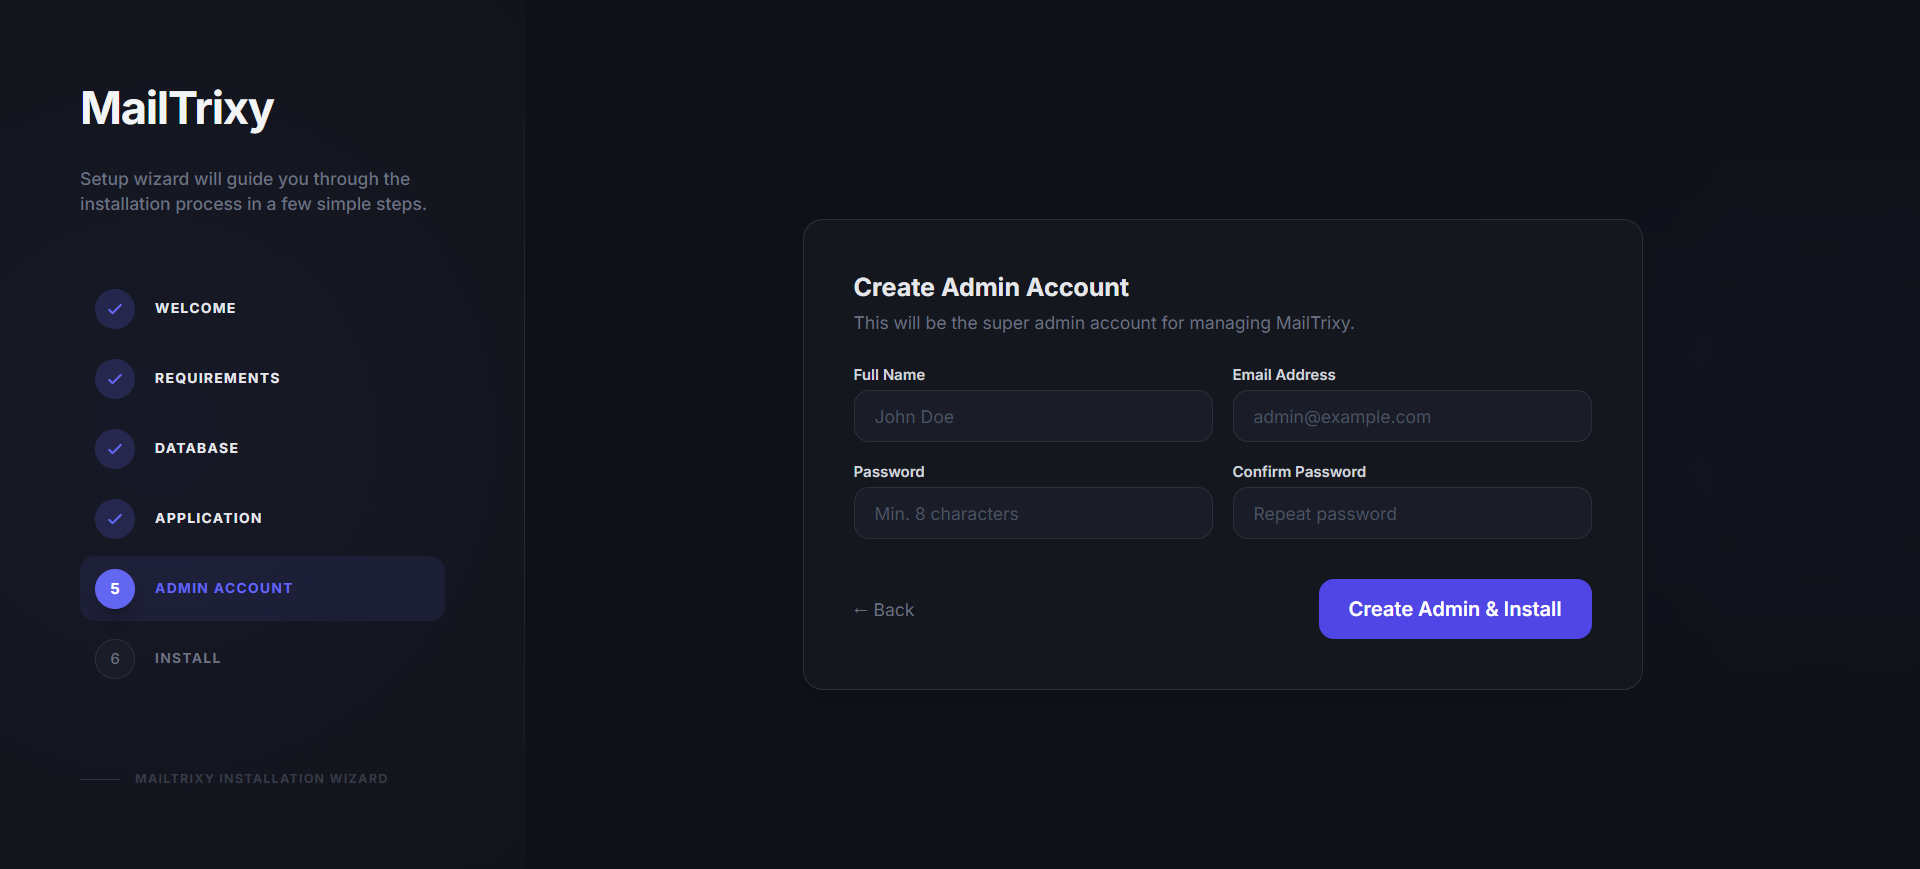Click the MAILTRIXY INSTALLATION WIZARD footer text
The height and width of the screenshot is (869, 1920).
pyautogui.click(x=261, y=779)
